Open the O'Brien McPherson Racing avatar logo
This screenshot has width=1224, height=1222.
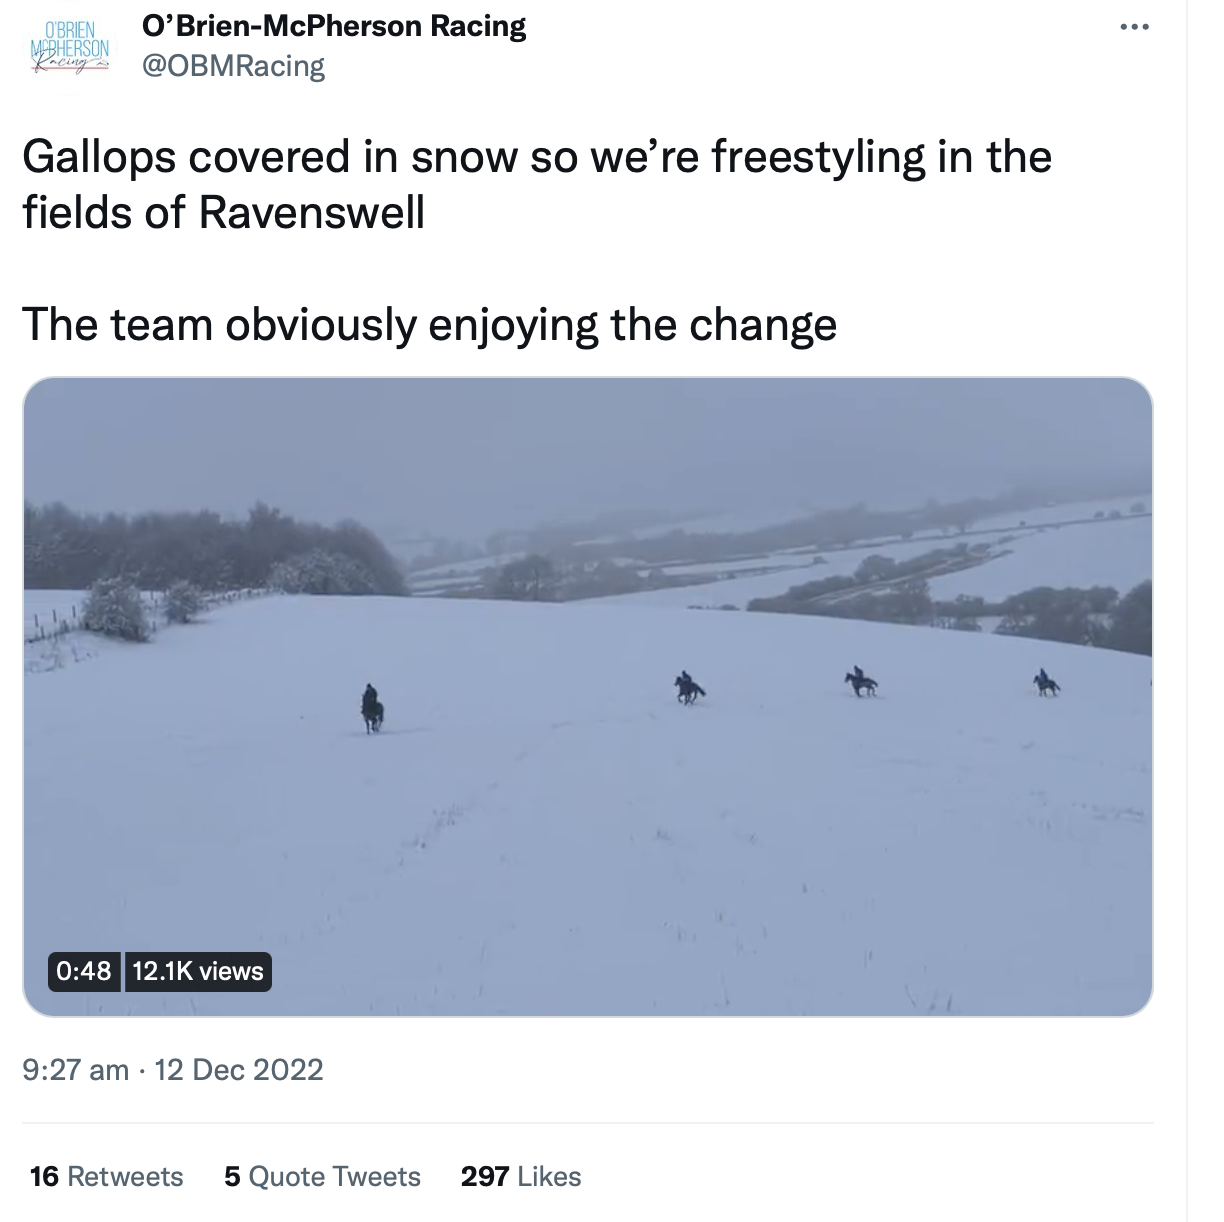pyautogui.click(x=70, y=49)
